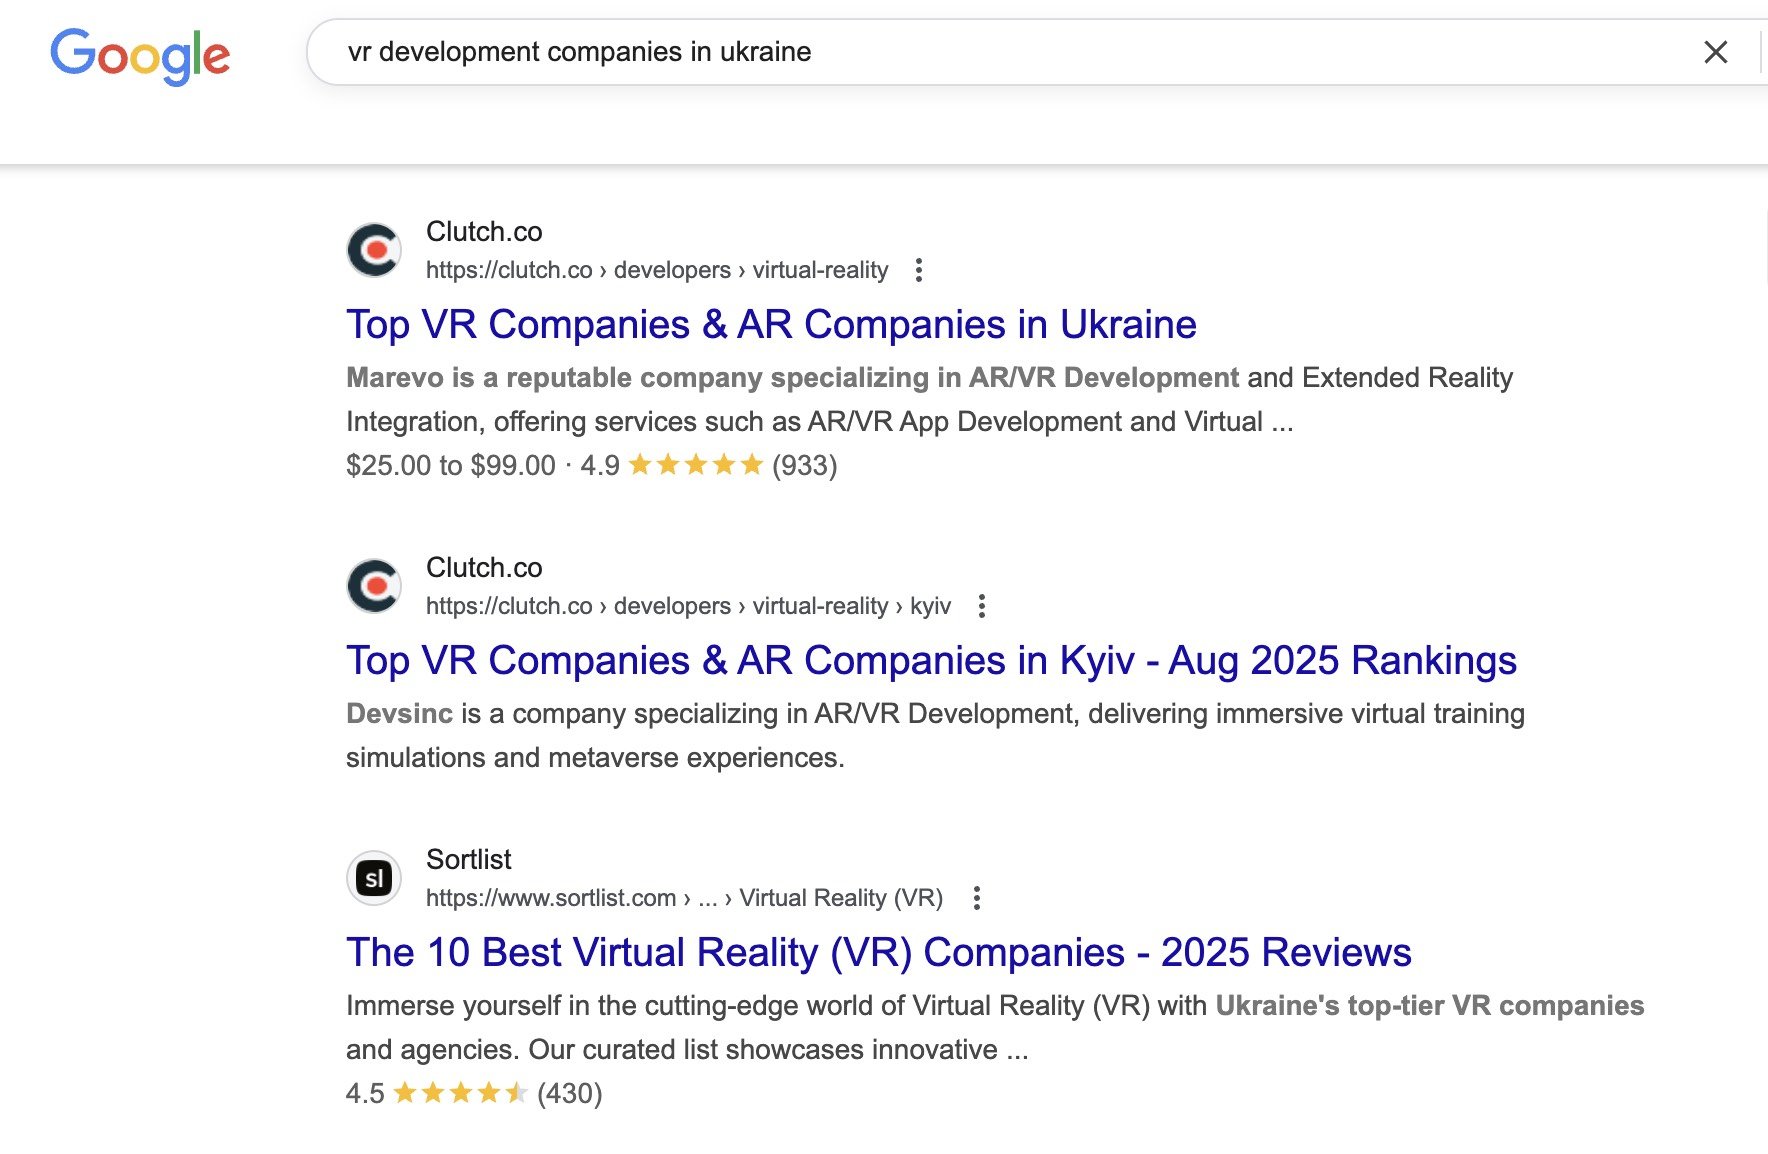Click the Sortlist 'sl' favicon
The width and height of the screenshot is (1768, 1154).
tap(374, 878)
